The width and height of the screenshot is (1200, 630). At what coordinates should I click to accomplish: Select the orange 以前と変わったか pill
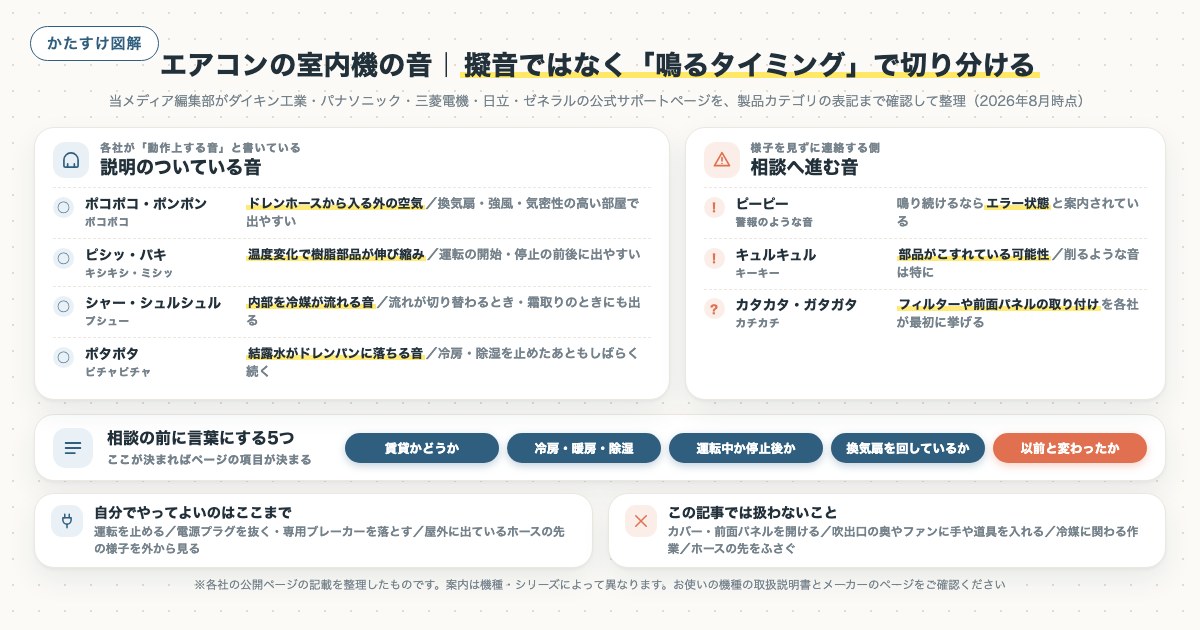1070,448
